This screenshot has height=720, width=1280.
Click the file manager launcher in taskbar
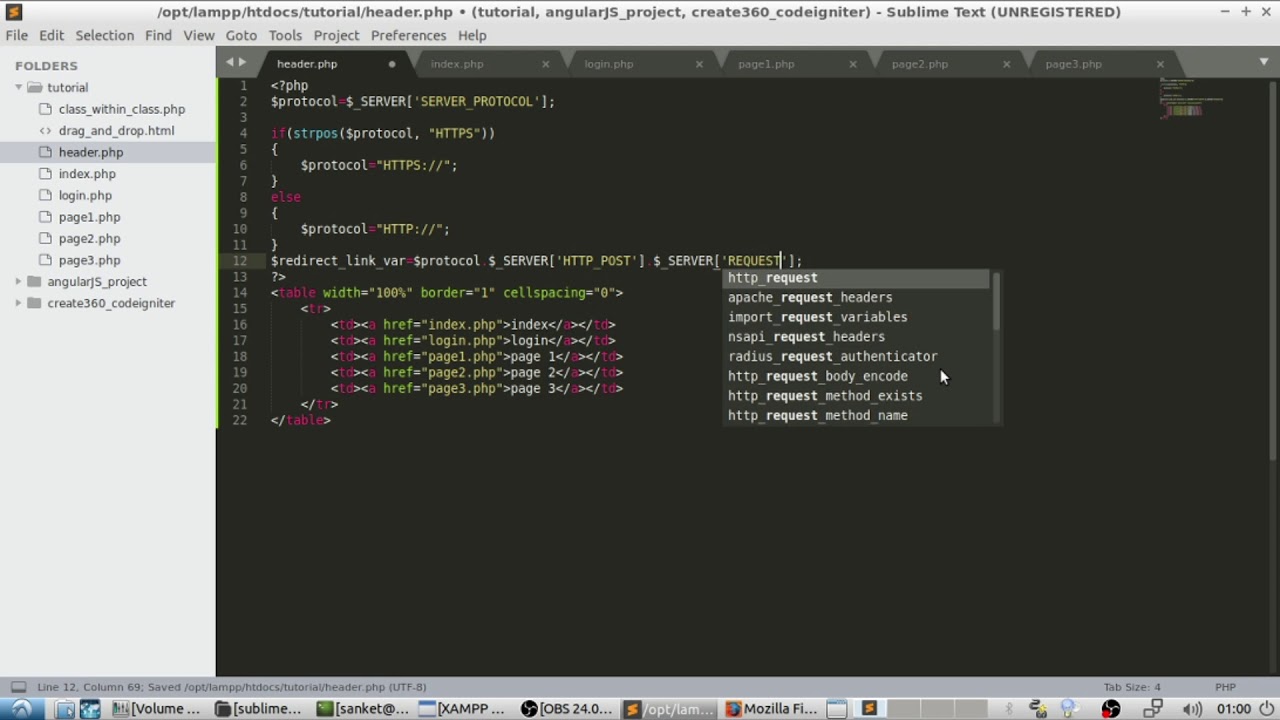(65, 709)
